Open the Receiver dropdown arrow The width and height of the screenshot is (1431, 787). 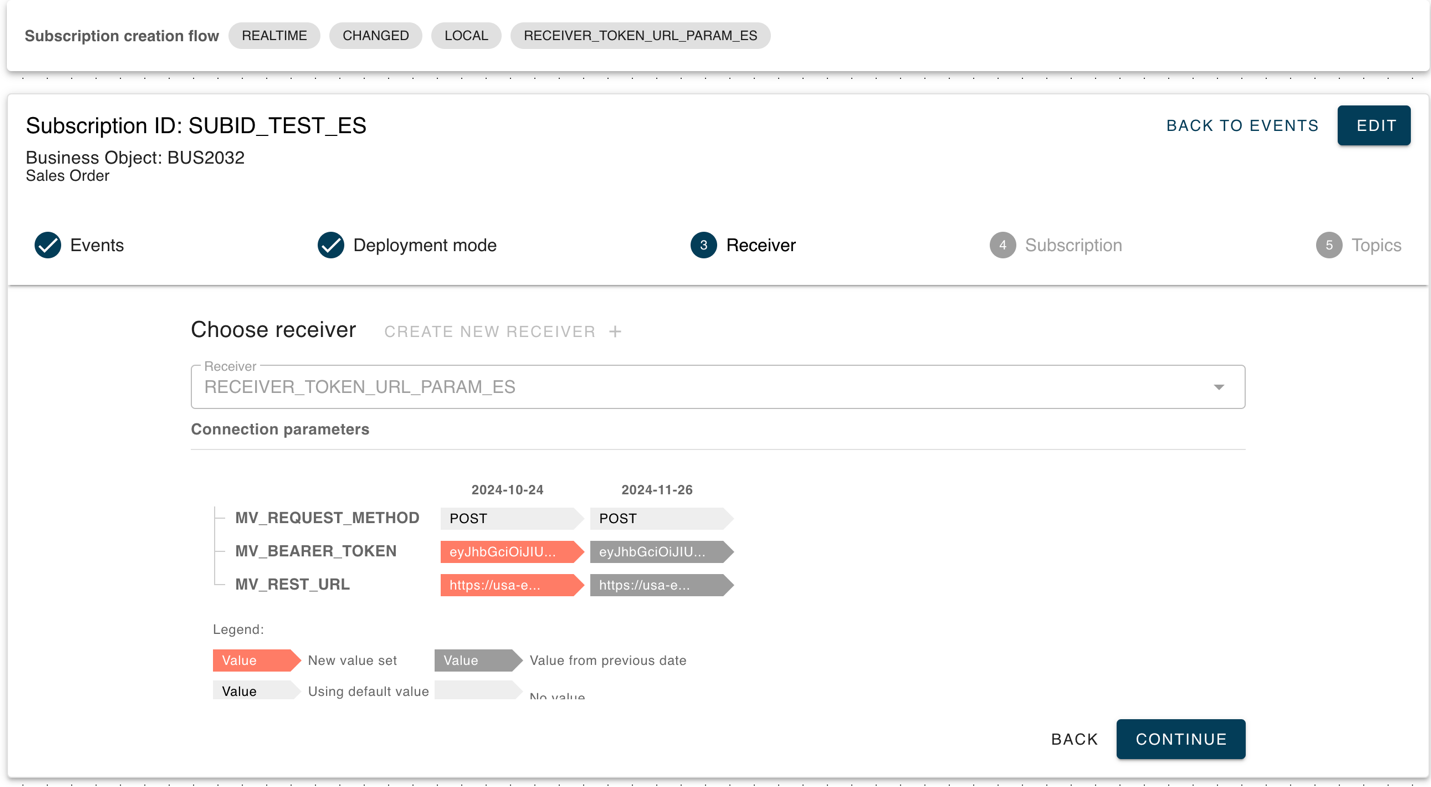[1218, 387]
